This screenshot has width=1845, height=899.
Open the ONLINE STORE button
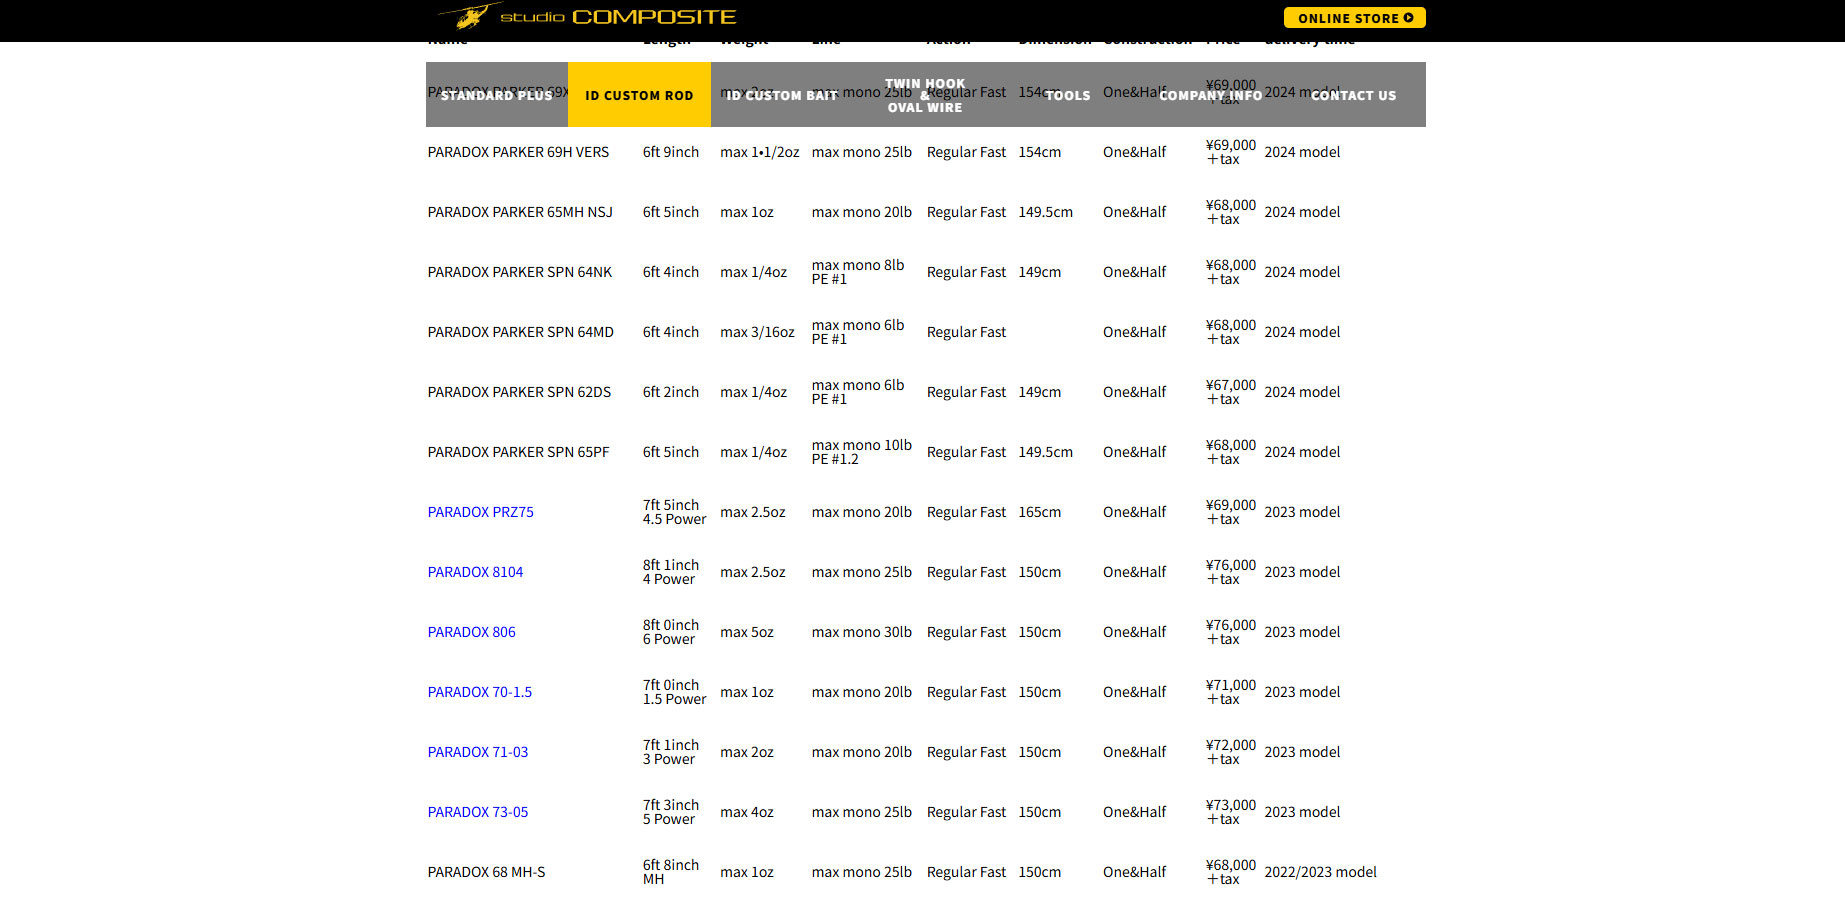pyautogui.click(x=1354, y=18)
